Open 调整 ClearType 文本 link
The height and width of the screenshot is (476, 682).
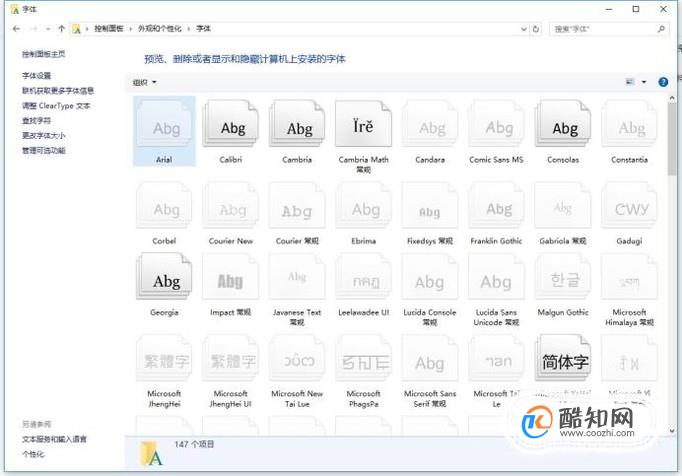coord(56,106)
